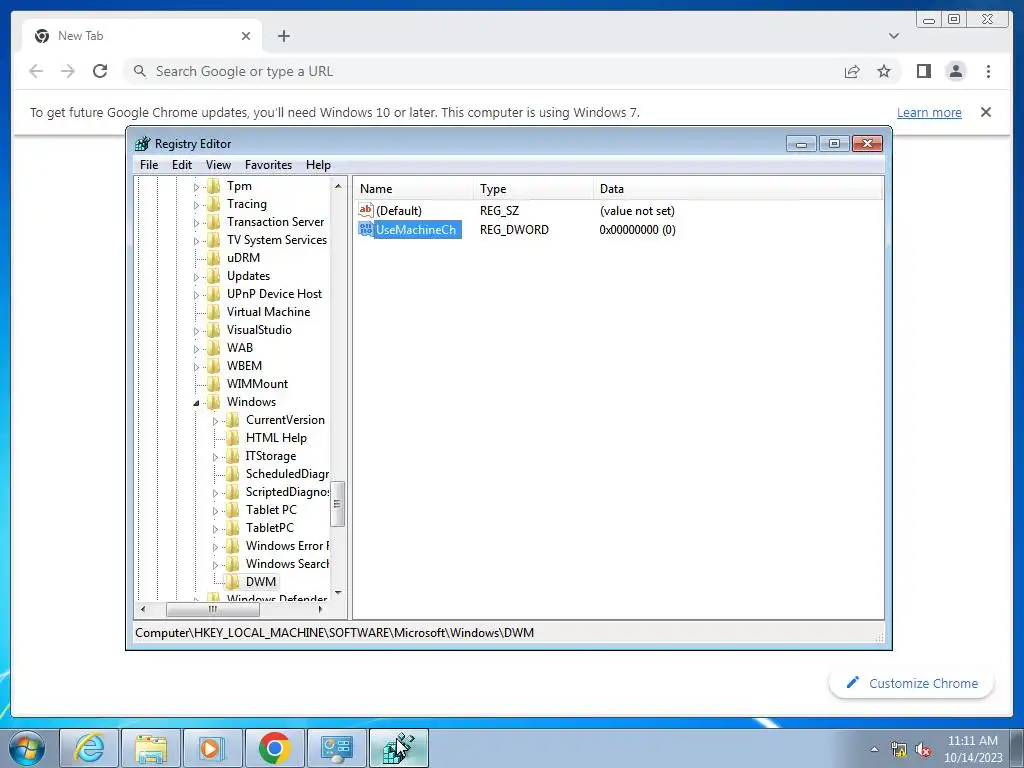Select the TabletPC tree item

270,528
